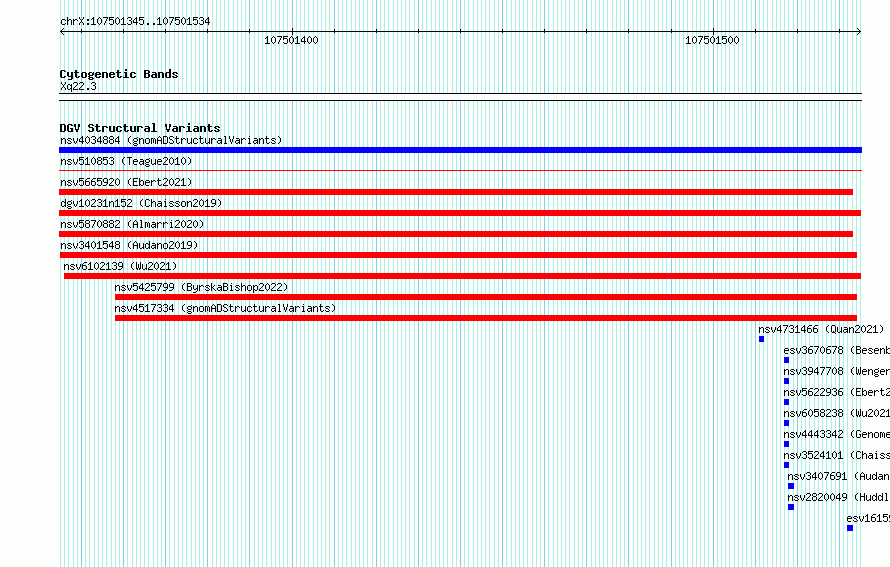Image resolution: width=890 pixels, height=567 pixels.
Task: Click the blue marker under nsv4731466
Action: point(762,339)
